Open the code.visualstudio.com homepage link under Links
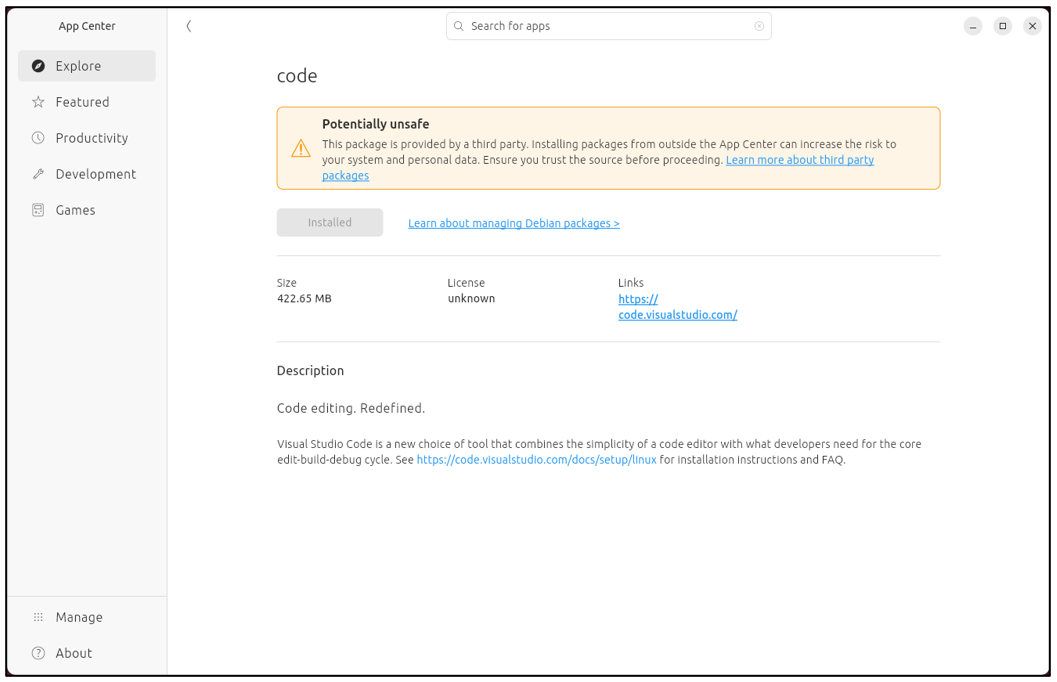Viewport: 1057px width, 682px height. [677, 307]
